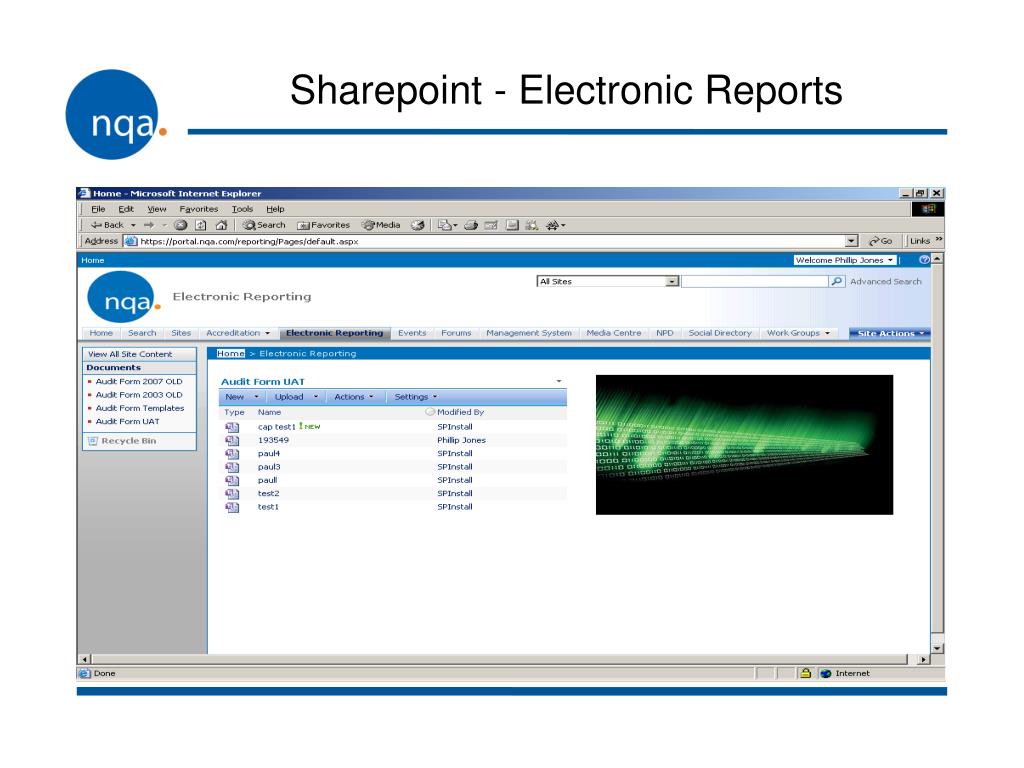Open the Sites navigation tab
Screen dimensions: 1024x768
(x=181, y=333)
